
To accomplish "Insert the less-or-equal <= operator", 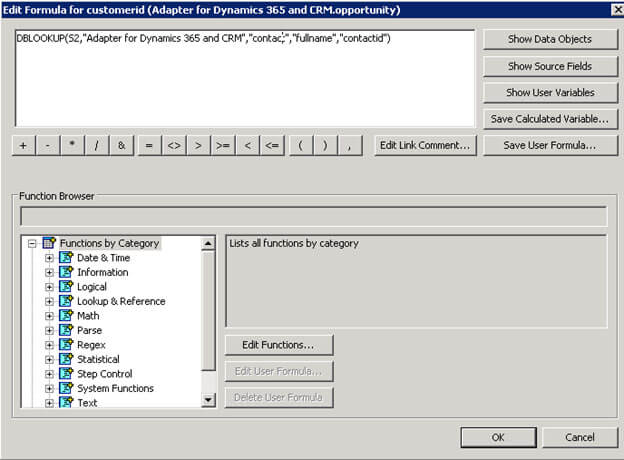I will [272, 146].
